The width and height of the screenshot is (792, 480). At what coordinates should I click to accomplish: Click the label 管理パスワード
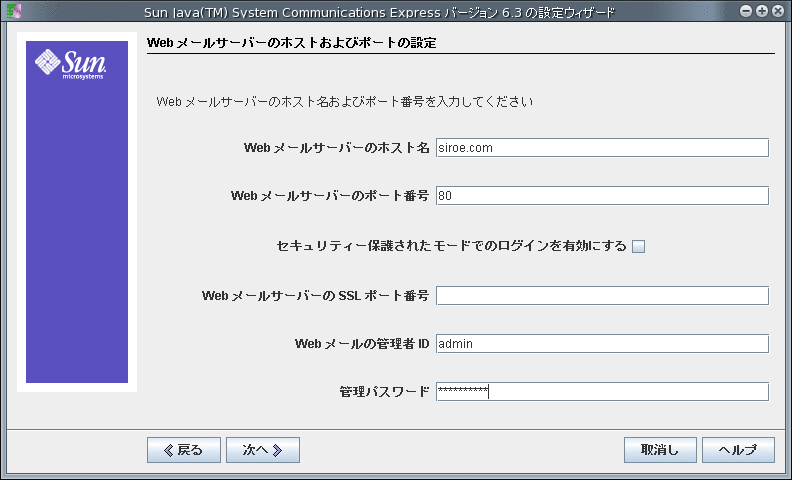pyautogui.click(x=384, y=392)
